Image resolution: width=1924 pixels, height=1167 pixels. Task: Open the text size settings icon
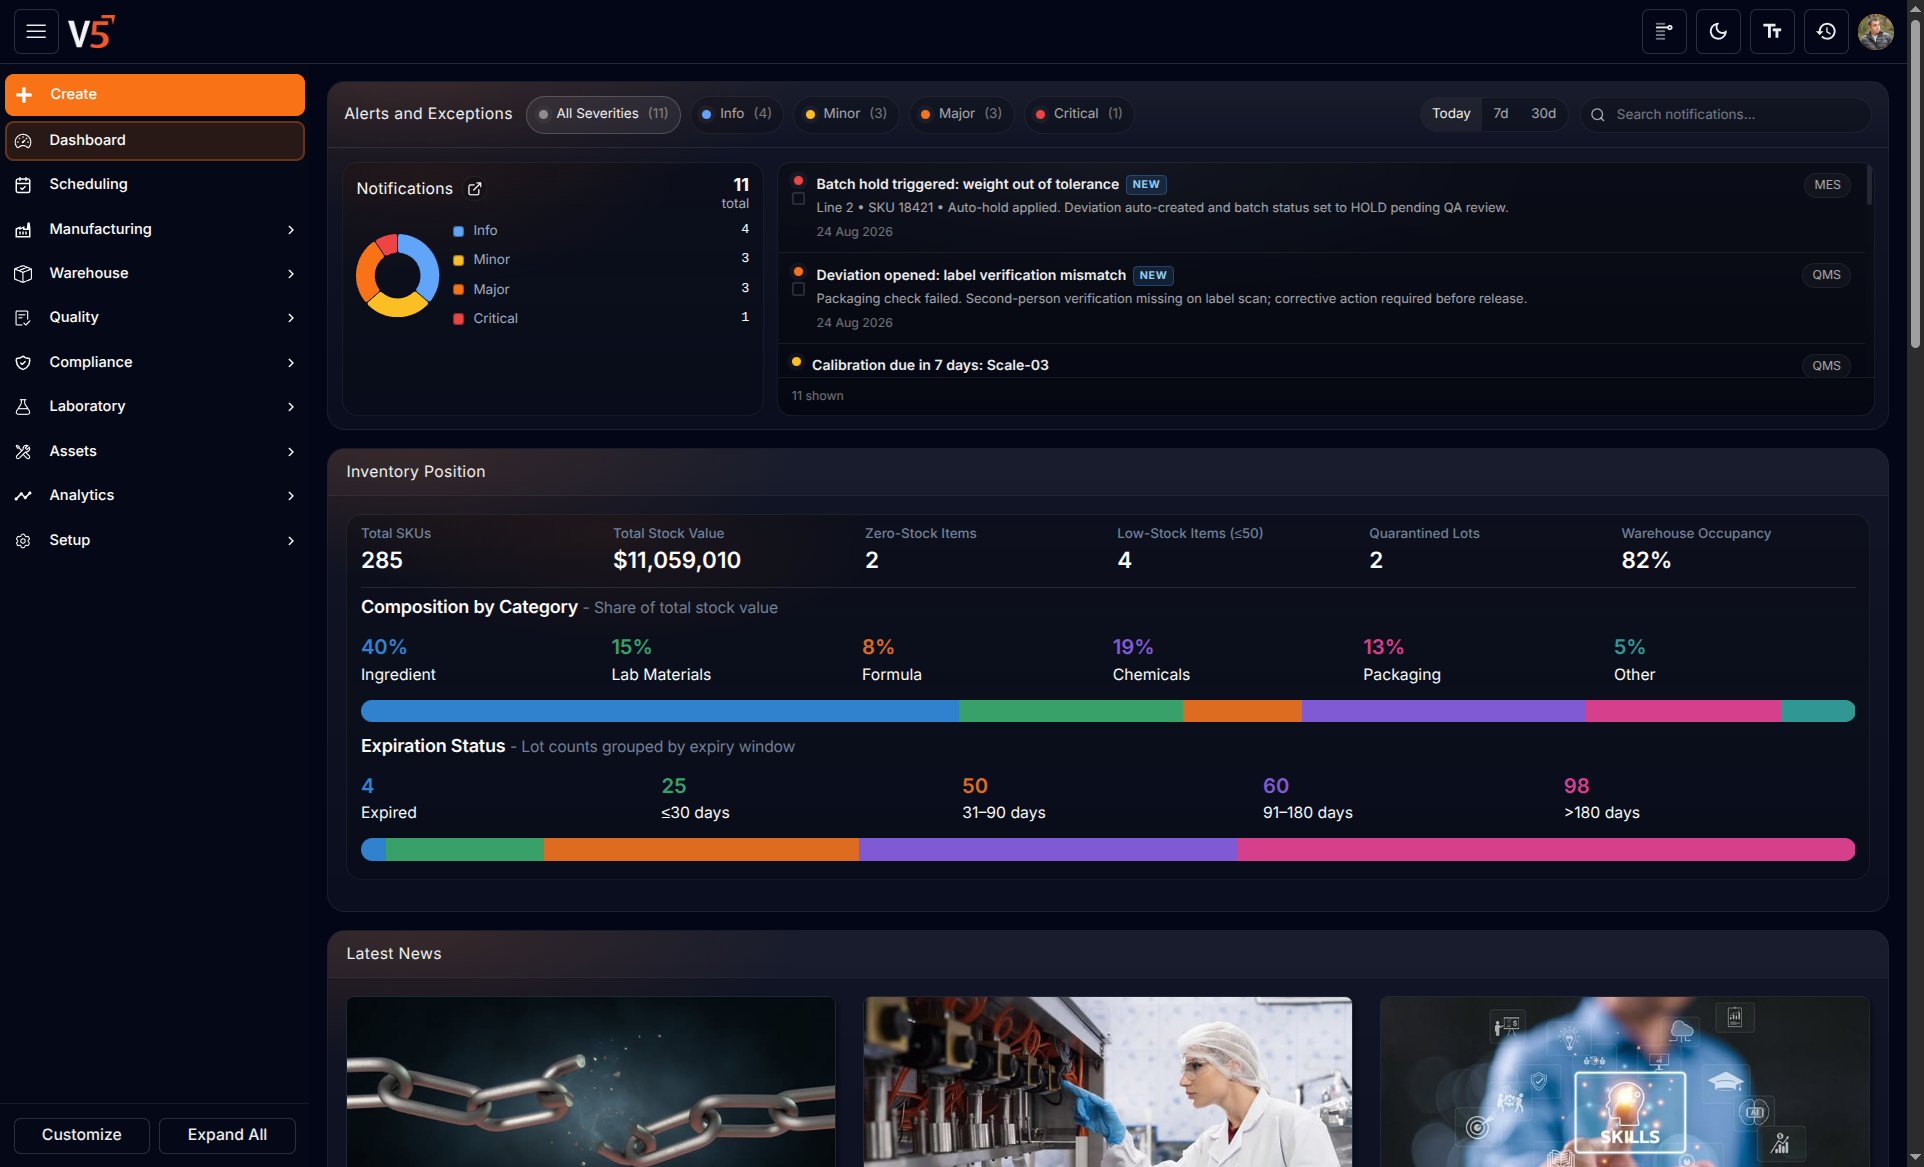click(x=1772, y=31)
